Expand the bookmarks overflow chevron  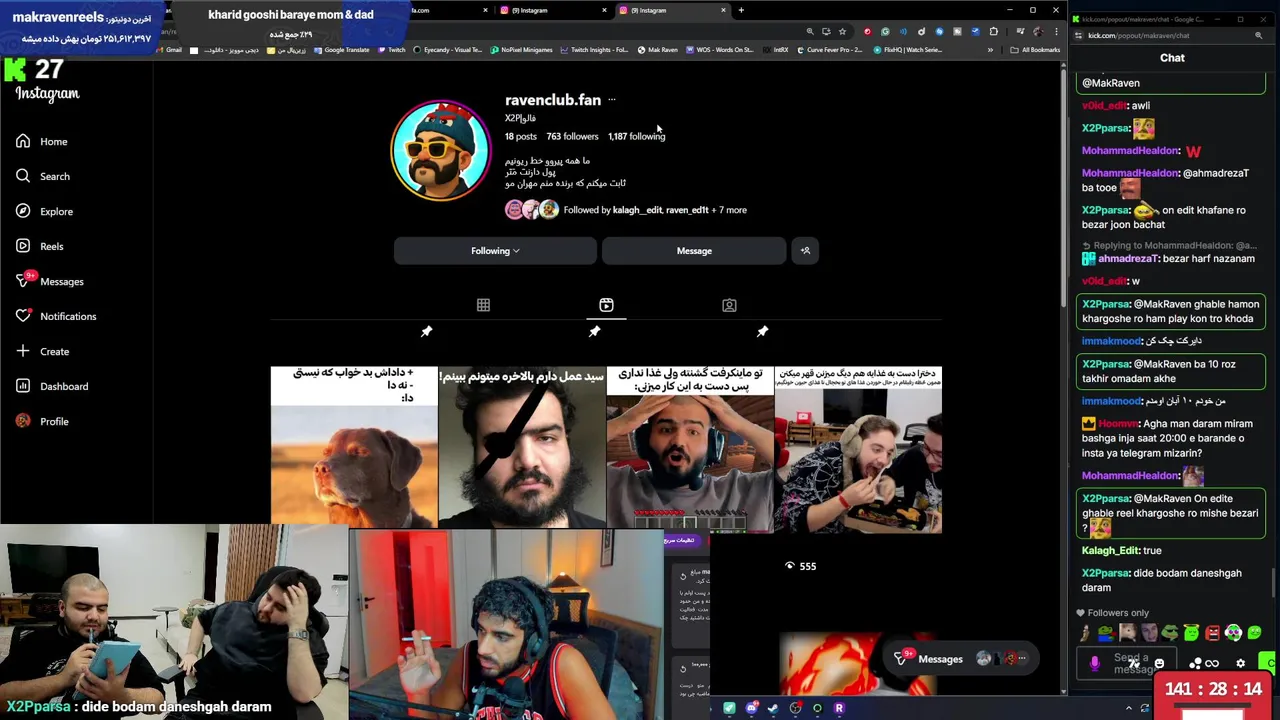990,50
